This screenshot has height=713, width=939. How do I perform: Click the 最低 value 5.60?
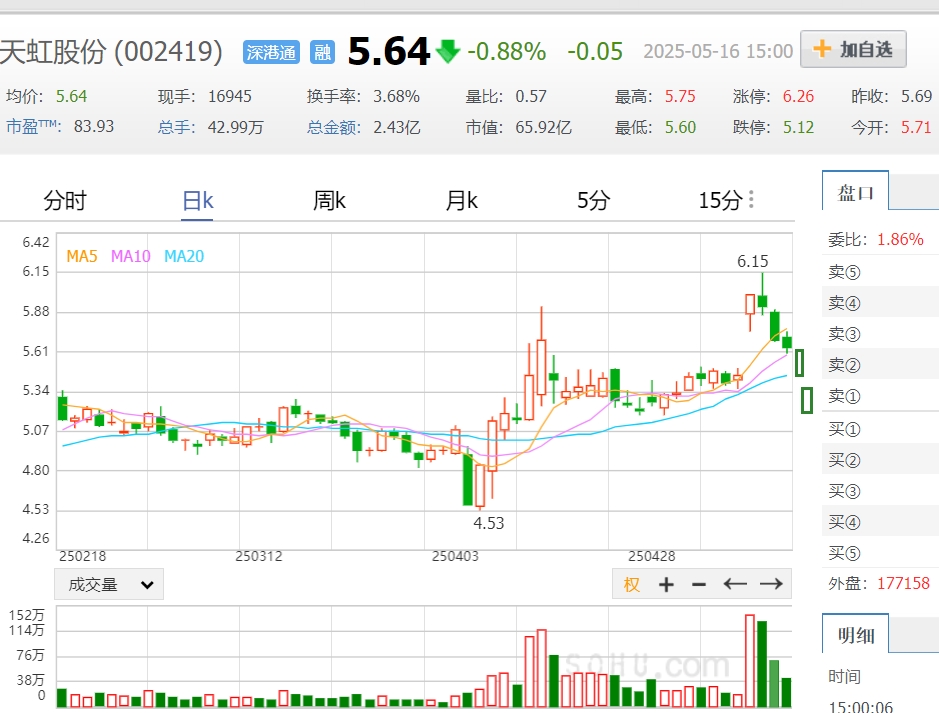pos(680,127)
